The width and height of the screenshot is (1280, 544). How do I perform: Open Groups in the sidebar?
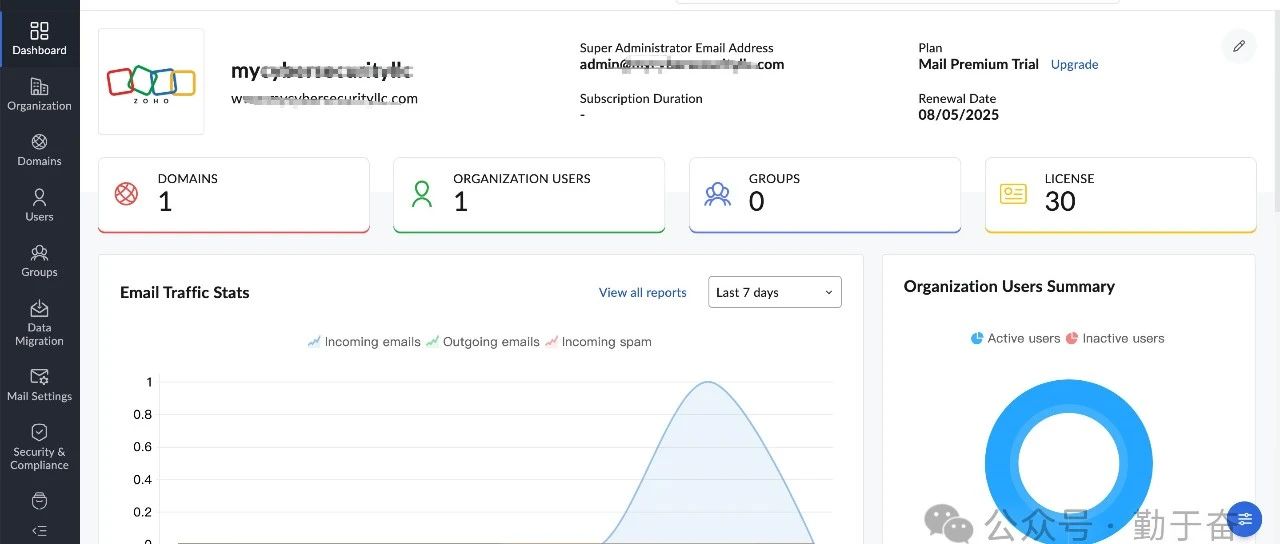(x=40, y=261)
